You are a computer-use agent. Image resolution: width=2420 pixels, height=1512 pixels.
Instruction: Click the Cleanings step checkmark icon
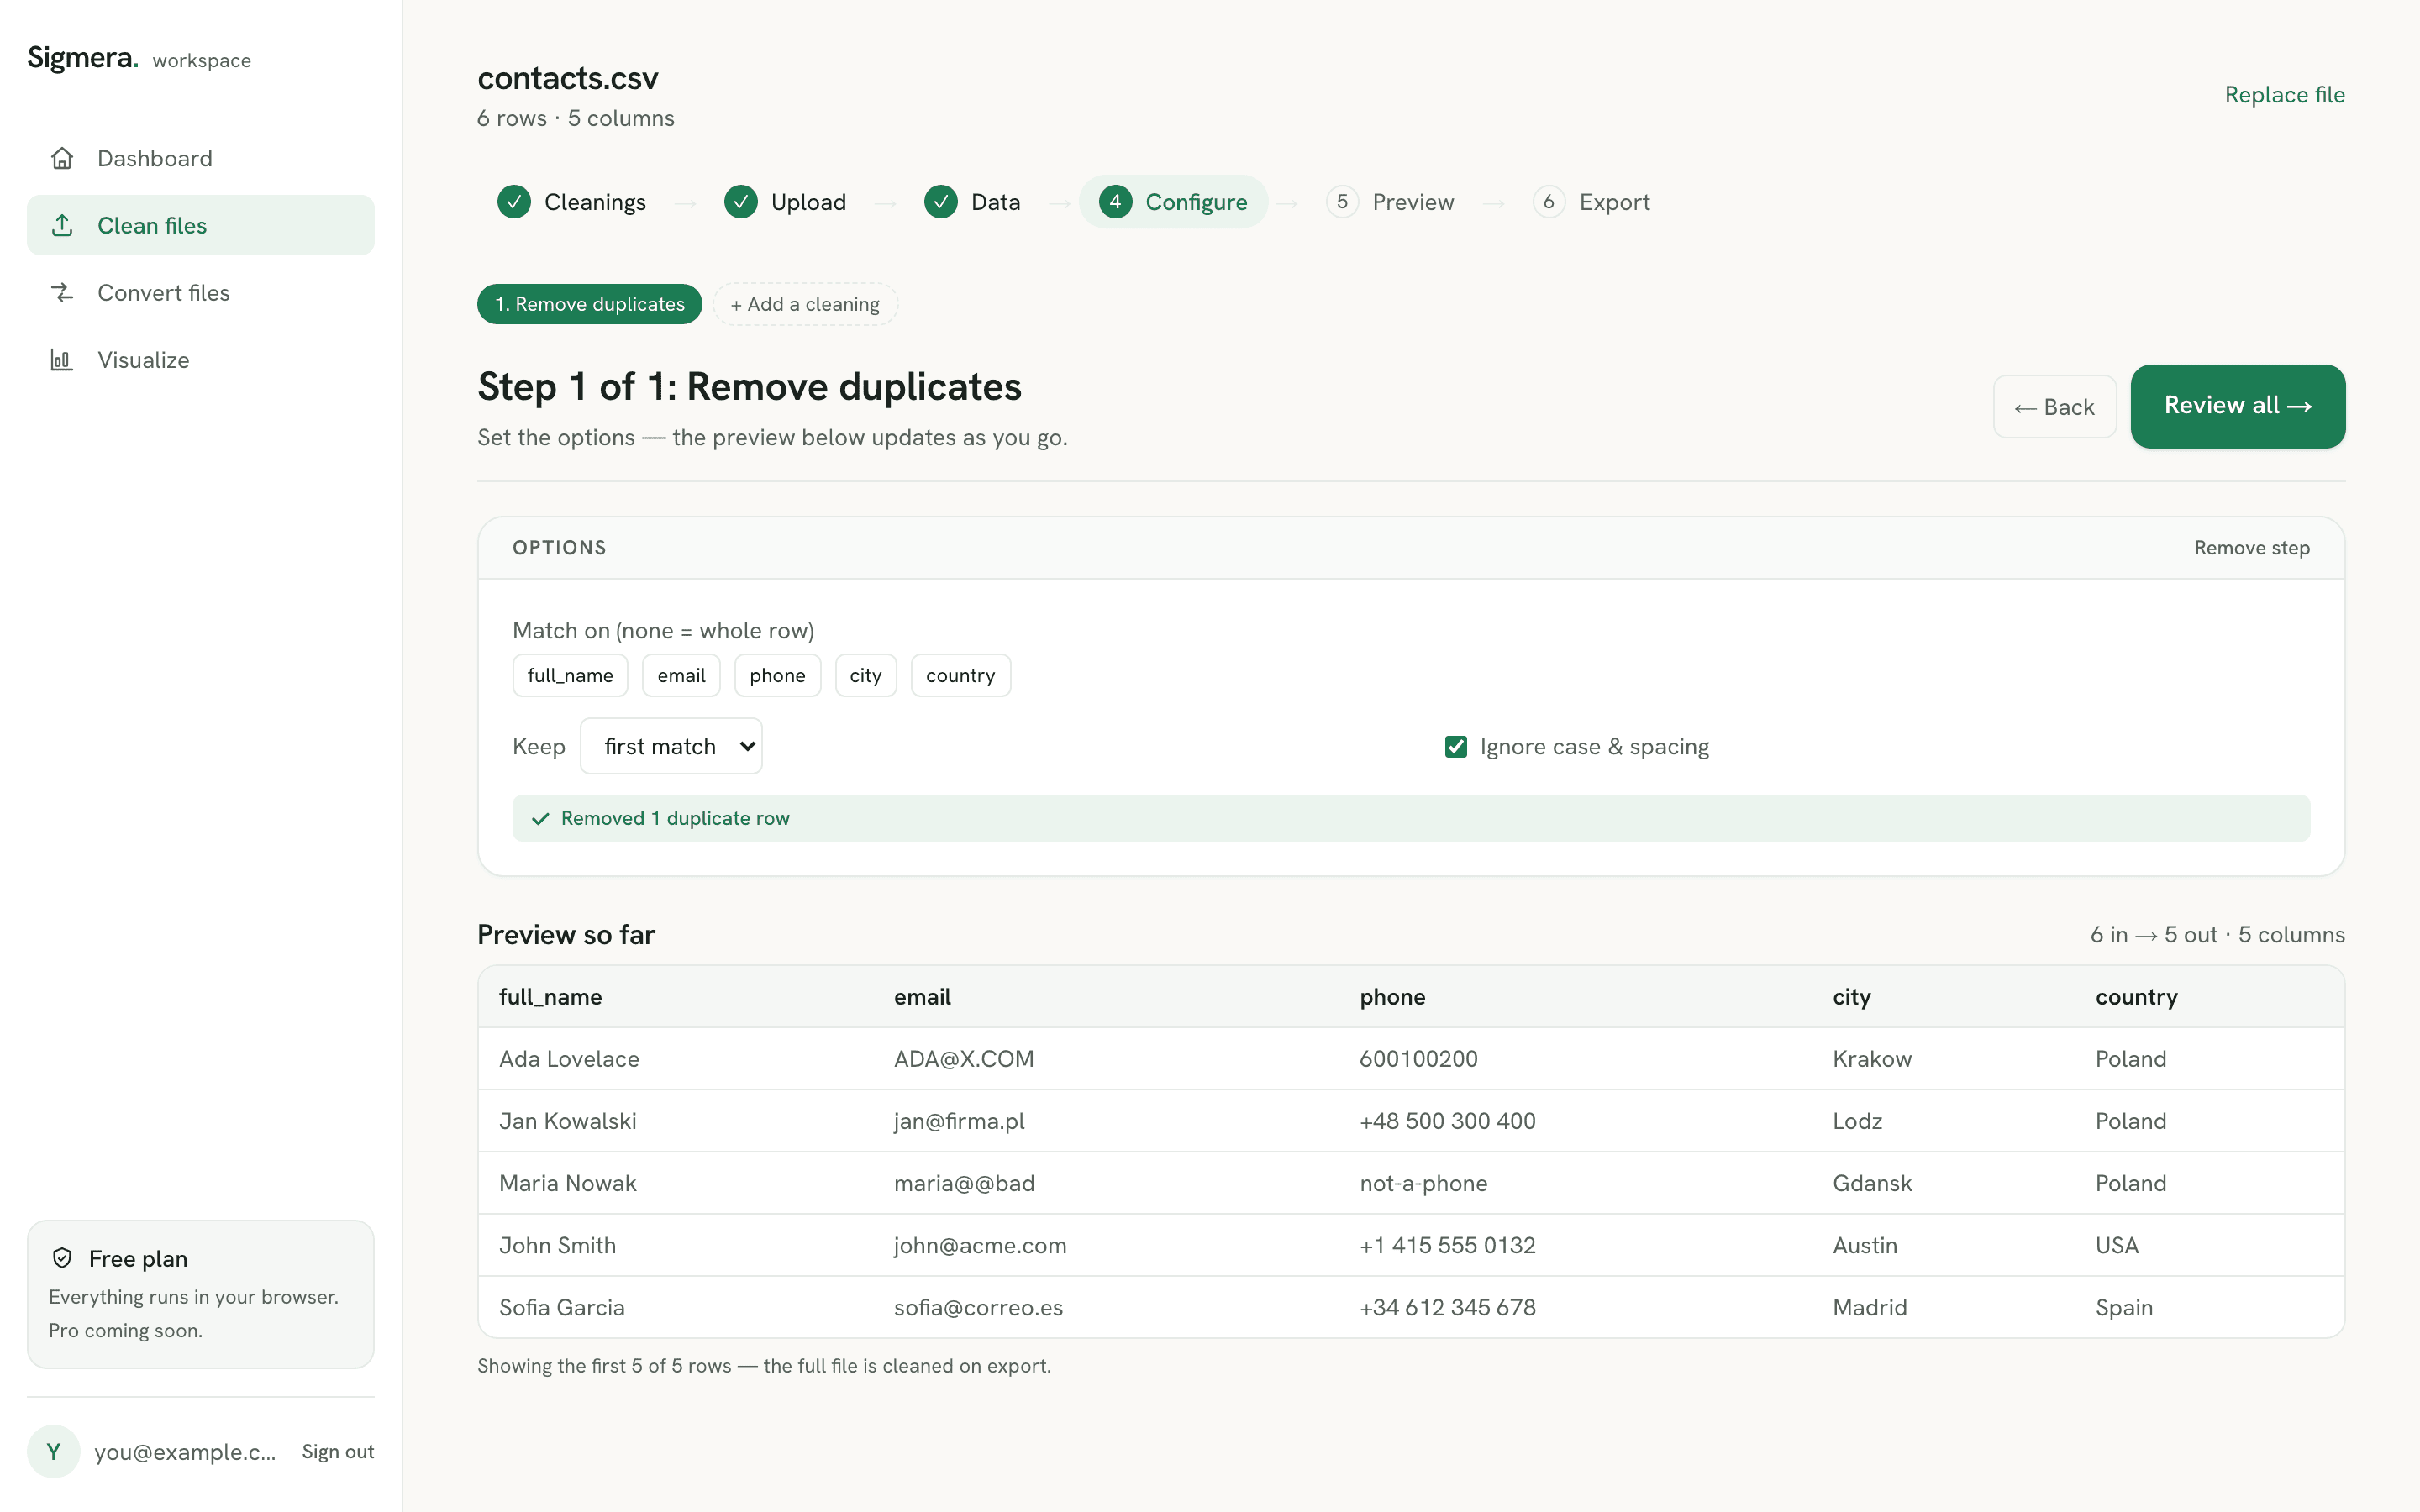coord(514,202)
